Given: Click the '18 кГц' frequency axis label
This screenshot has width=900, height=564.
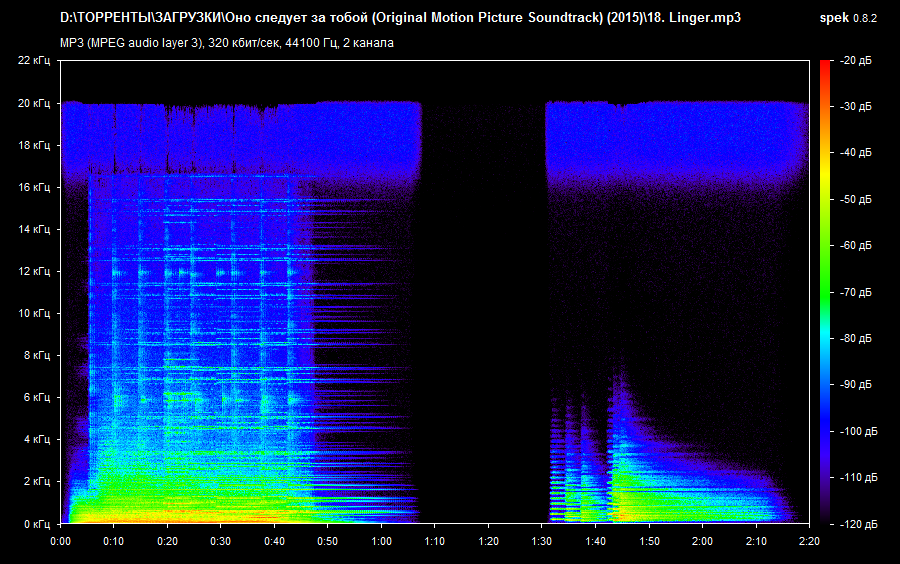Looking at the screenshot, I should (34, 145).
